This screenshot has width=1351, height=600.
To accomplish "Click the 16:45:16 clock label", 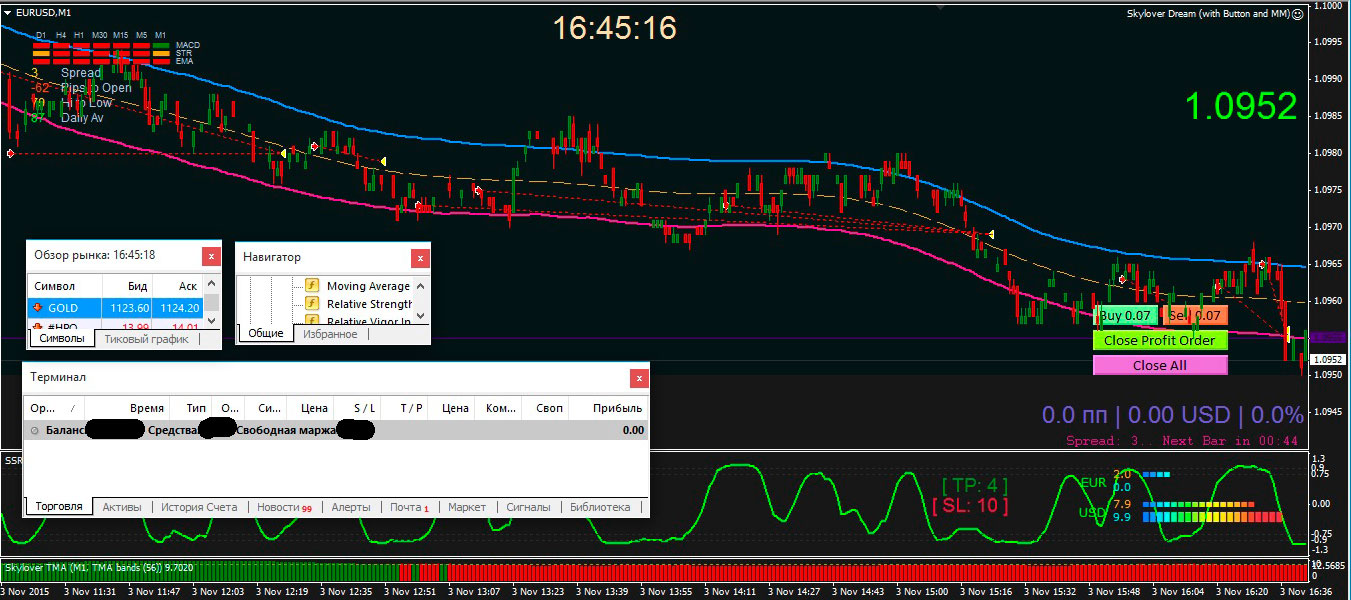I will [x=615, y=27].
